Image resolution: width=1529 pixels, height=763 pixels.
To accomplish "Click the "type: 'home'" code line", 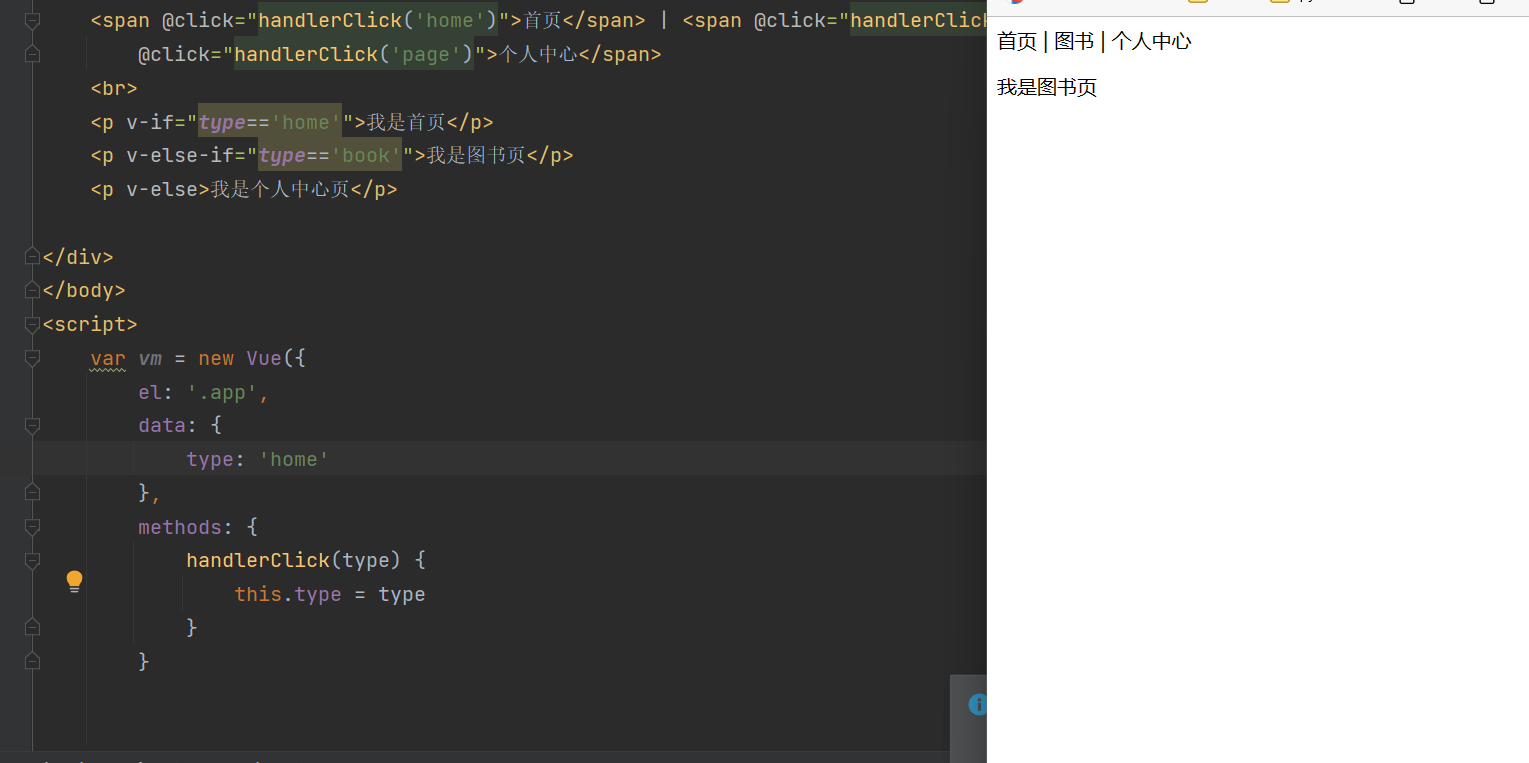I will 258,460.
